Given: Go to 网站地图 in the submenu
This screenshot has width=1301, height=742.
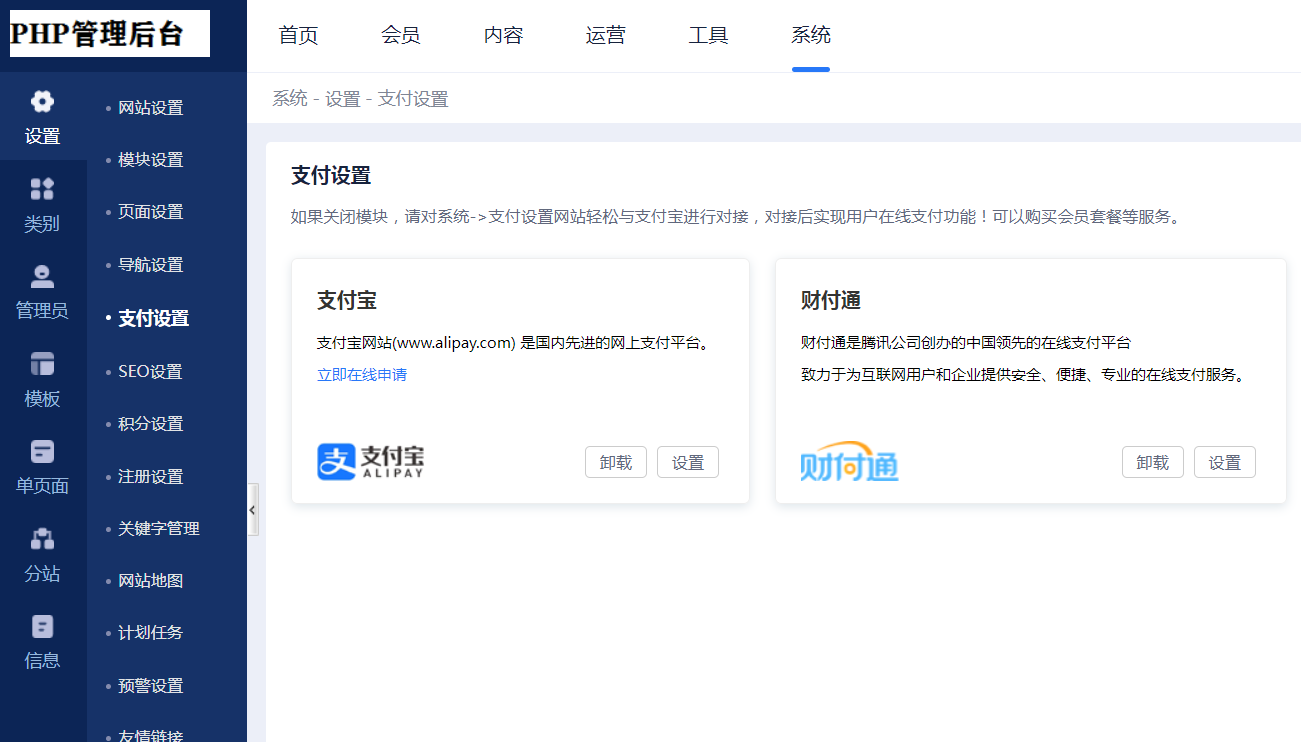Looking at the screenshot, I should (x=151, y=581).
